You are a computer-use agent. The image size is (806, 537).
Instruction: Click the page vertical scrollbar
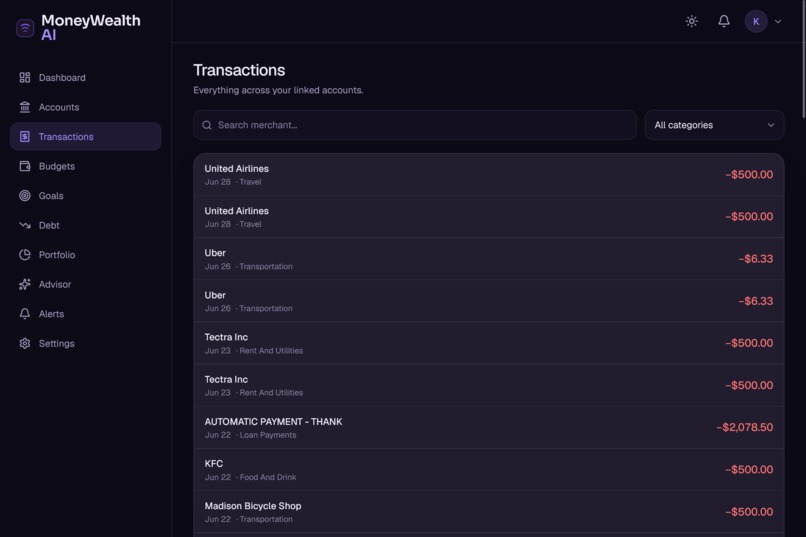[803, 60]
